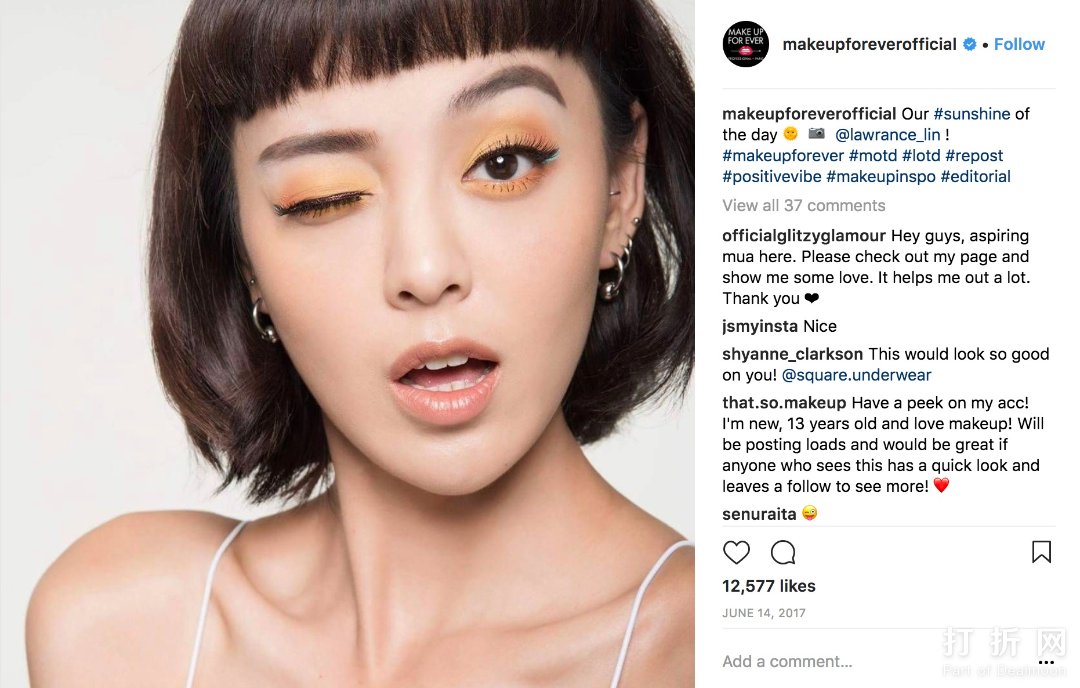1080x688 pixels.
Task: Open the @square.underwear mention
Action: (856, 375)
